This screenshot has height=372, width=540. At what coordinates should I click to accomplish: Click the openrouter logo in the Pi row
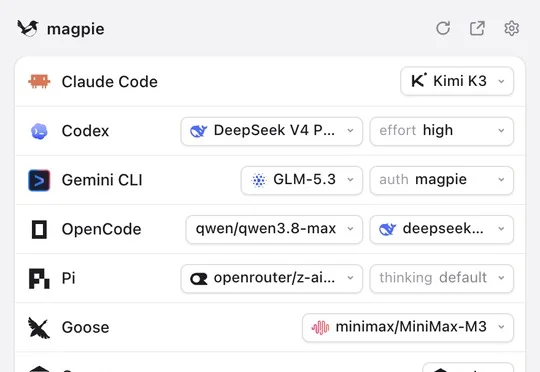click(x=199, y=279)
